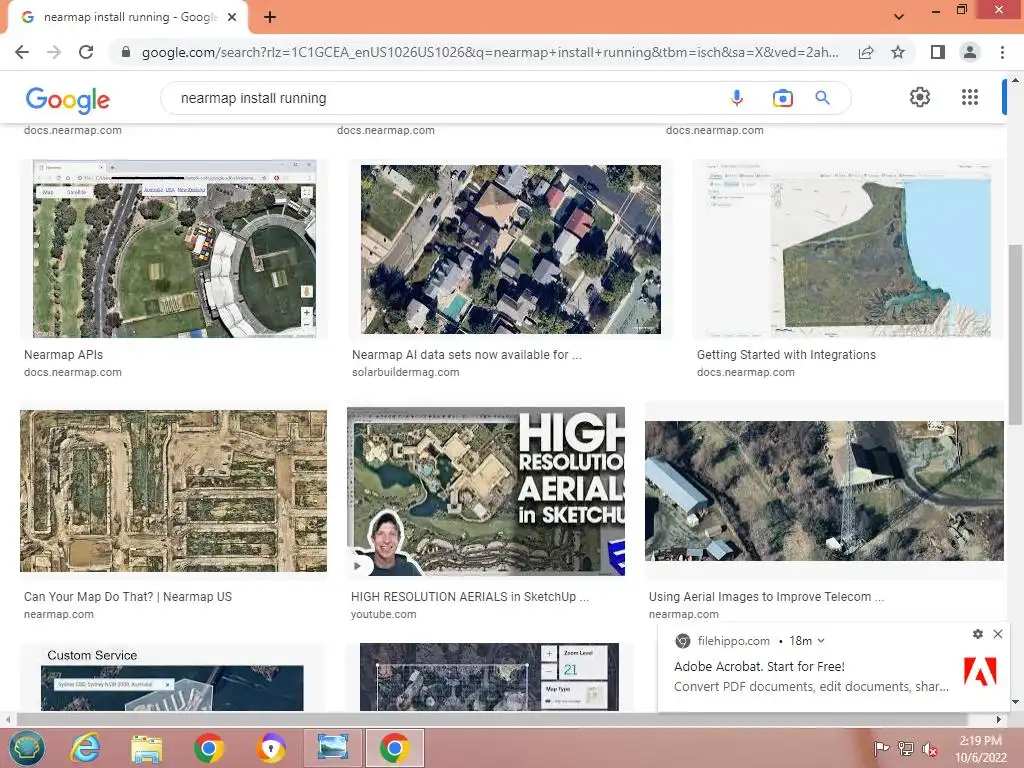1024x768 pixels.
Task: Bookmark this page with star icon
Action: click(898, 52)
